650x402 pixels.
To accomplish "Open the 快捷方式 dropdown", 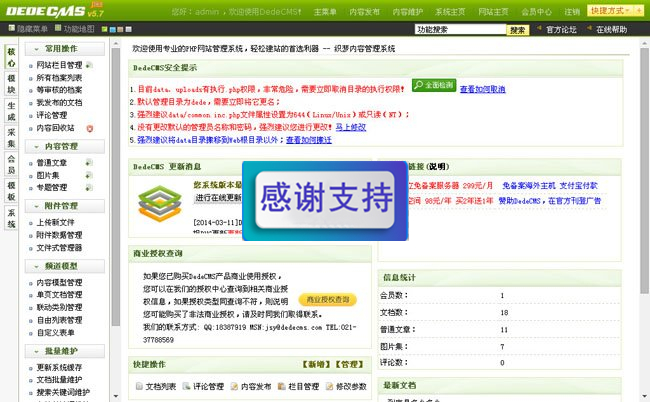I will (x=611, y=10).
